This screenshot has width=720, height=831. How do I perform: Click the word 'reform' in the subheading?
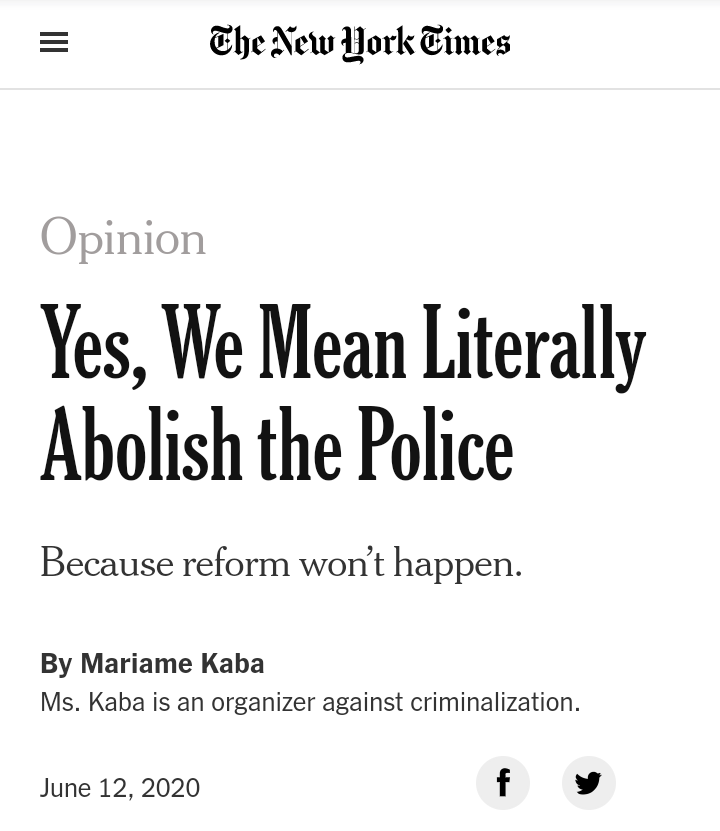[x=236, y=563]
